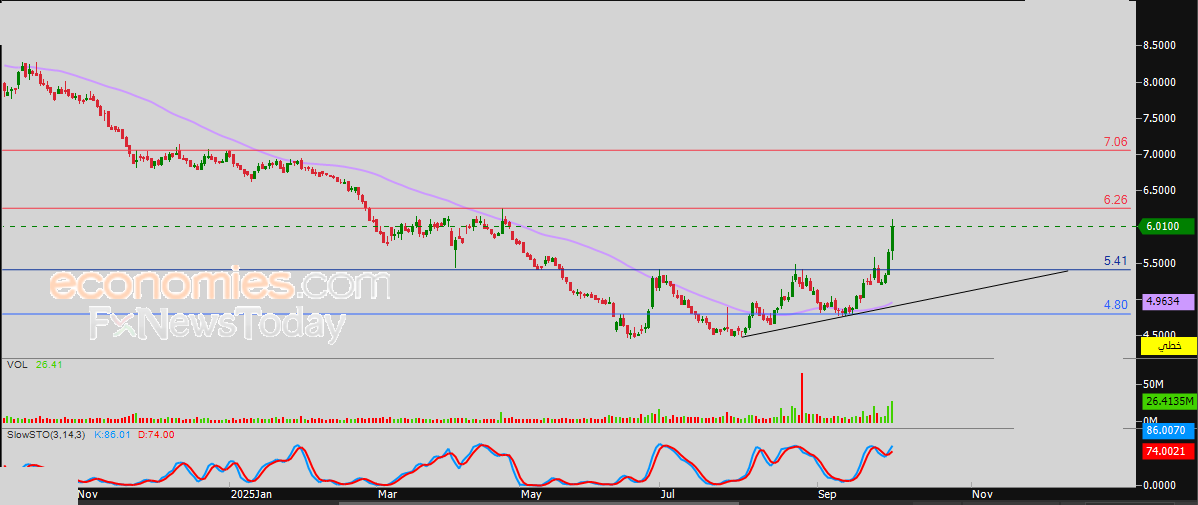Click the 7.06 resistance level label
The height and width of the screenshot is (505, 1198).
pos(1115,143)
